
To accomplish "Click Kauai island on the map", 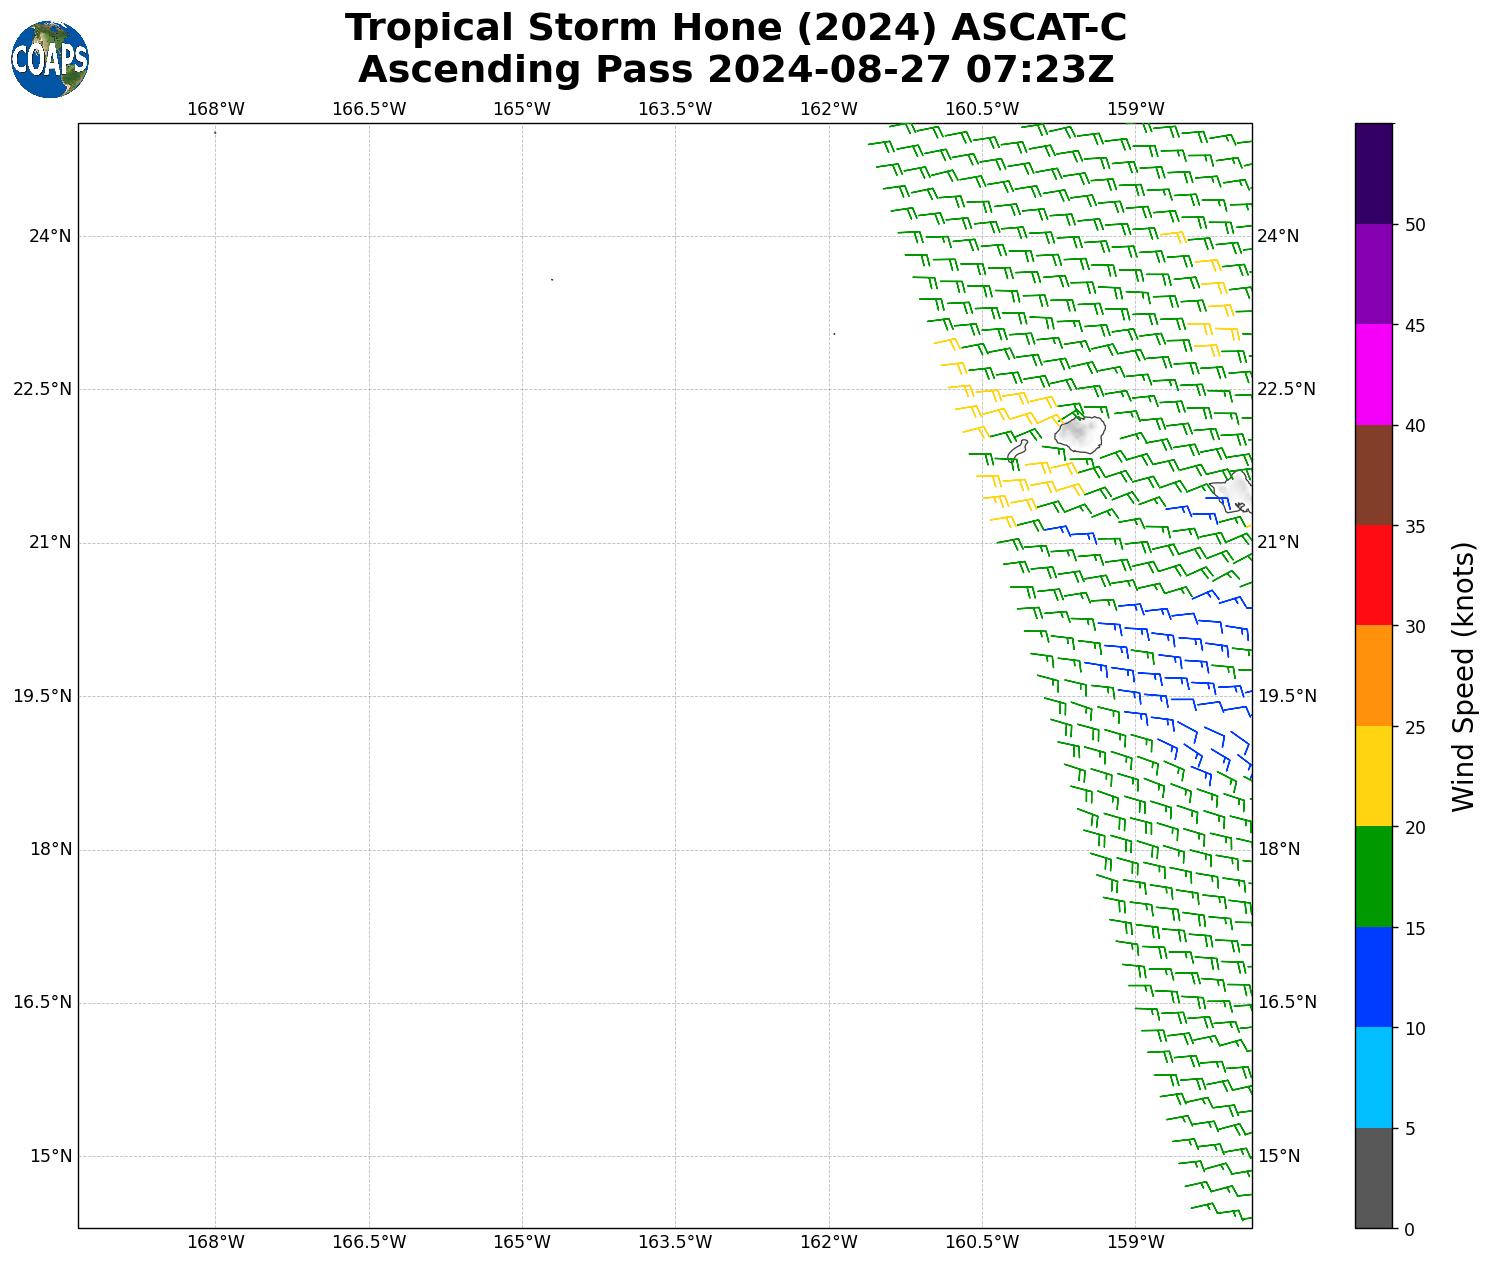I will coord(1080,433).
